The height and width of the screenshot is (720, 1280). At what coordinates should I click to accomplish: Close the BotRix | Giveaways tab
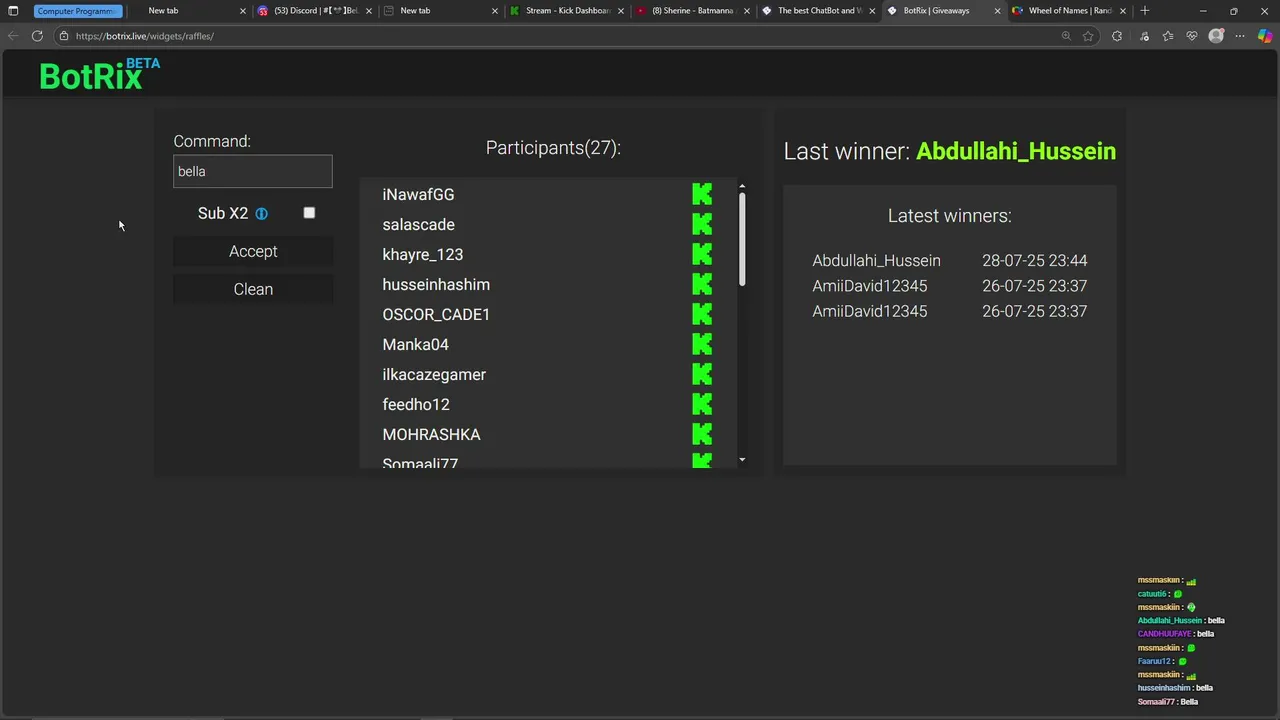(x=997, y=11)
